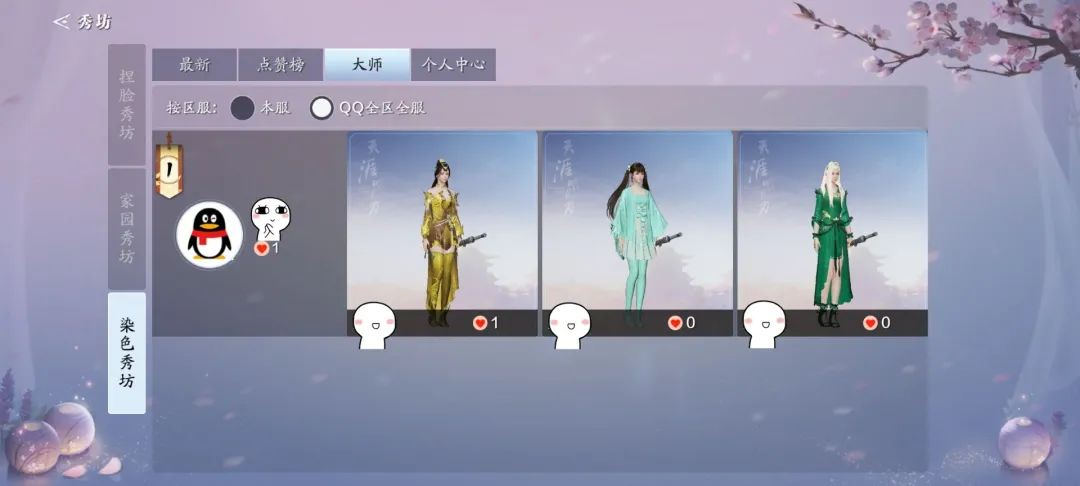Screen dimensions: 1080x486
Task: Open the 个人中心 tab
Action: click(x=453, y=65)
